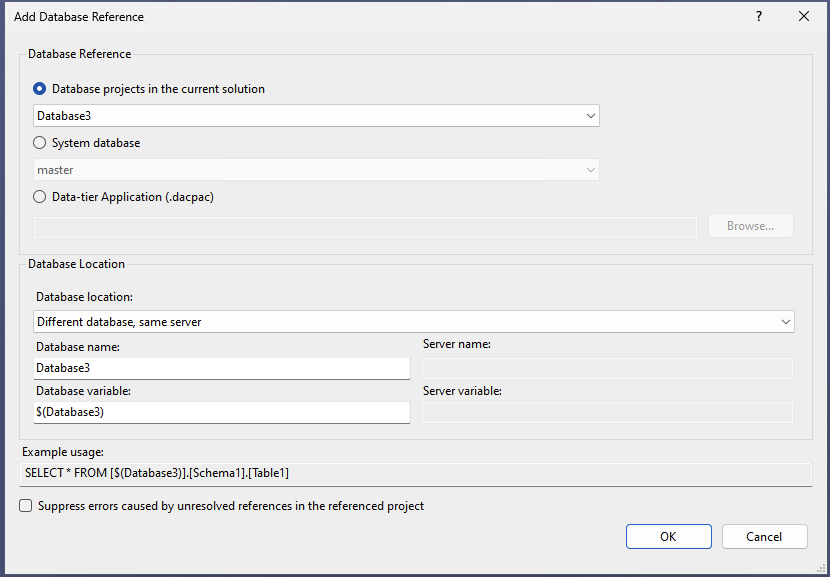Click the Server name field
This screenshot has height=577, width=830.
pos(606,368)
